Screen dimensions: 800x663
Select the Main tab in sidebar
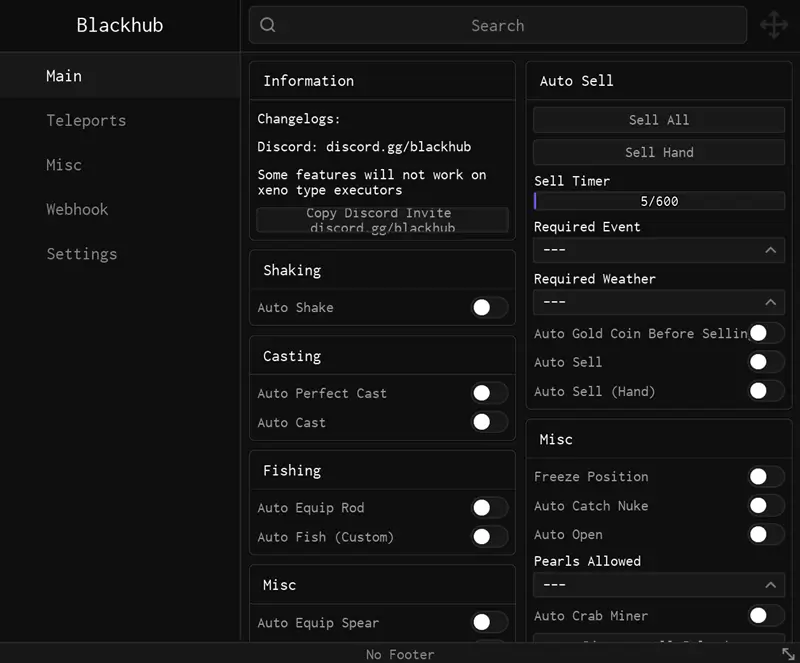pyautogui.click(x=120, y=76)
